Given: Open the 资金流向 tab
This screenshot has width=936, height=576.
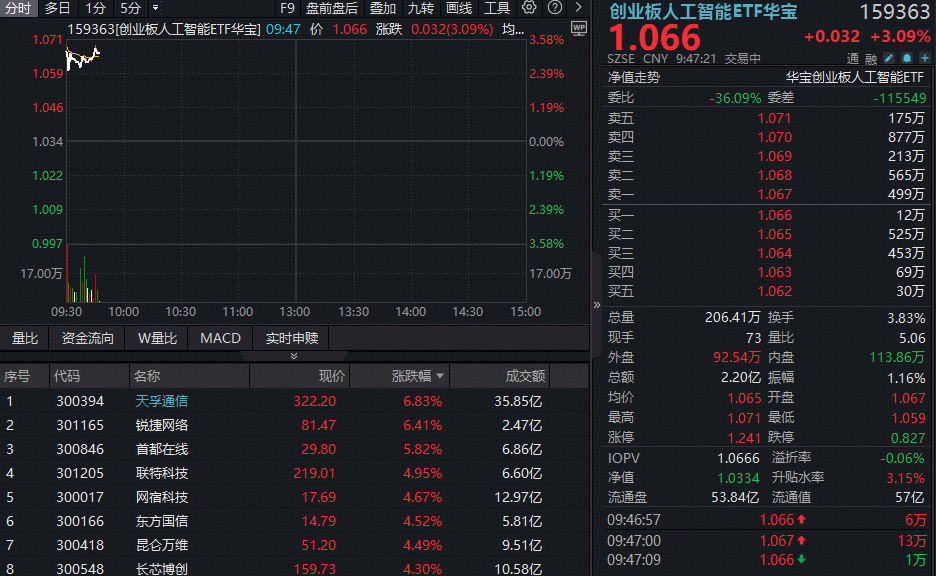Looking at the screenshot, I should tap(85, 338).
